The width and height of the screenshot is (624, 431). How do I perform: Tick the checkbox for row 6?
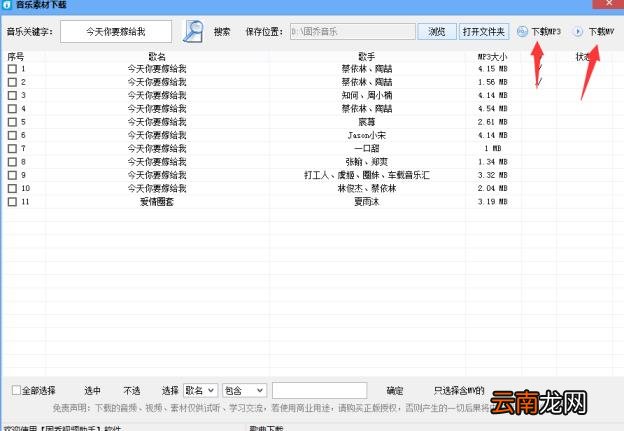click(12, 135)
